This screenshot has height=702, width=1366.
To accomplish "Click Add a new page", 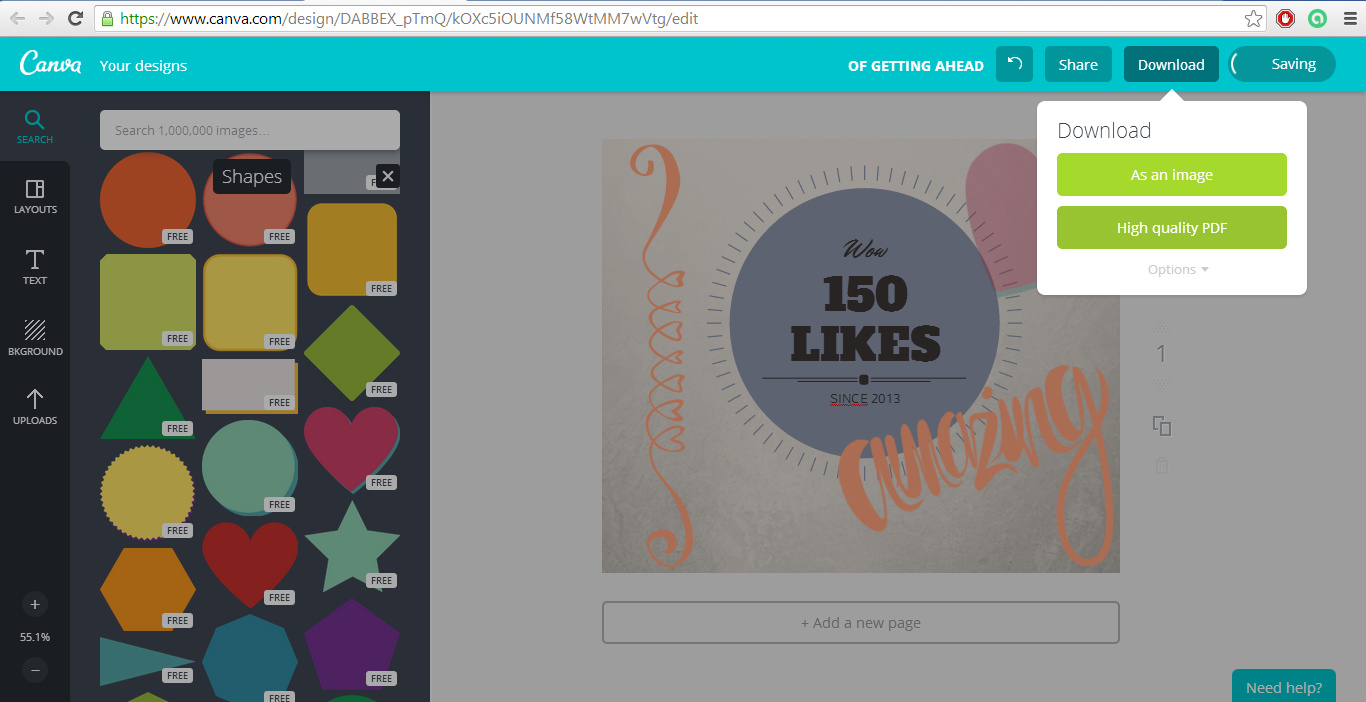I will pos(860,623).
